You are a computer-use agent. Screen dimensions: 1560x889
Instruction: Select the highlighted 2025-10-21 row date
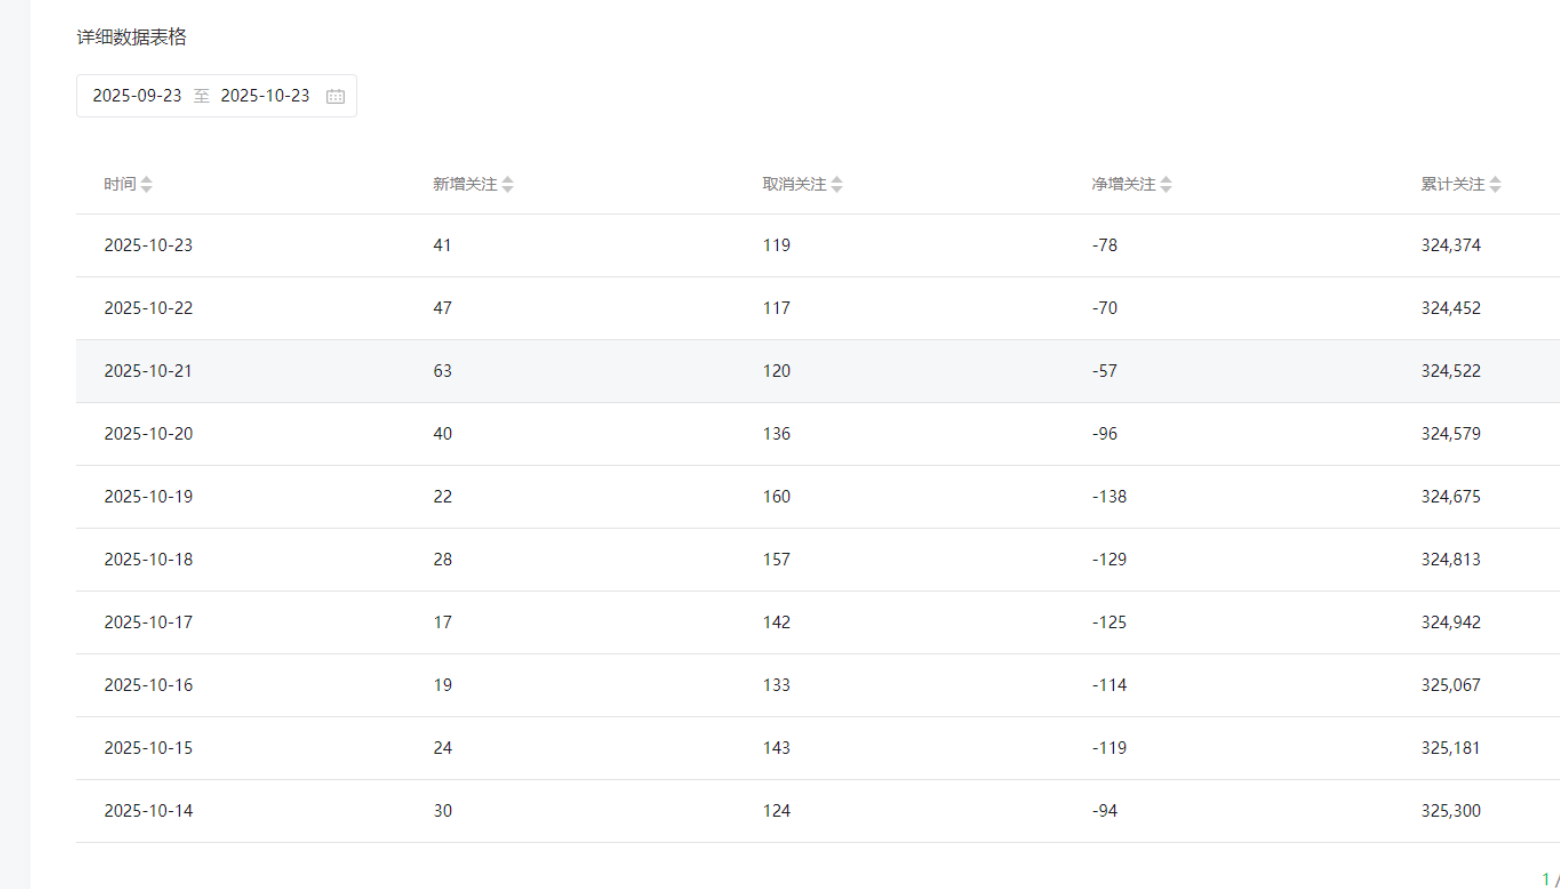click(x=148, y=371)
